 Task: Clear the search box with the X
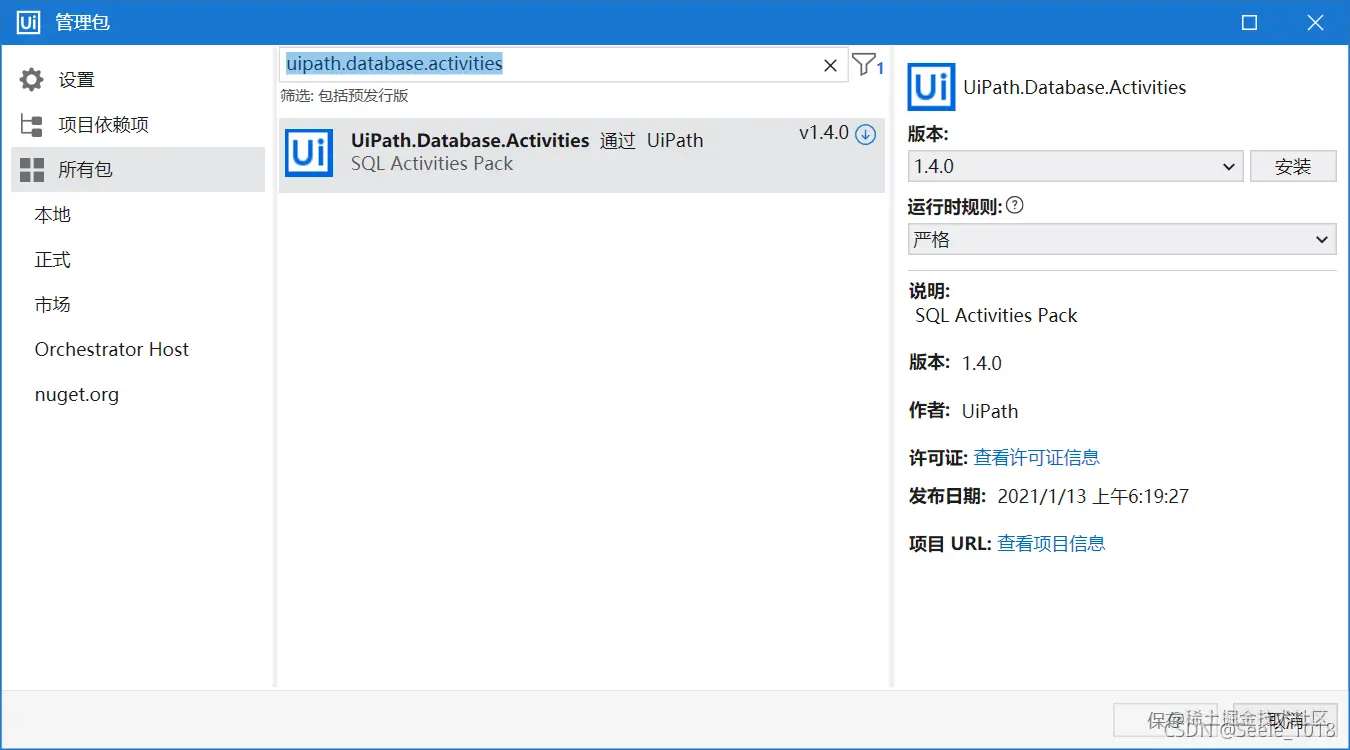(830, 65)
